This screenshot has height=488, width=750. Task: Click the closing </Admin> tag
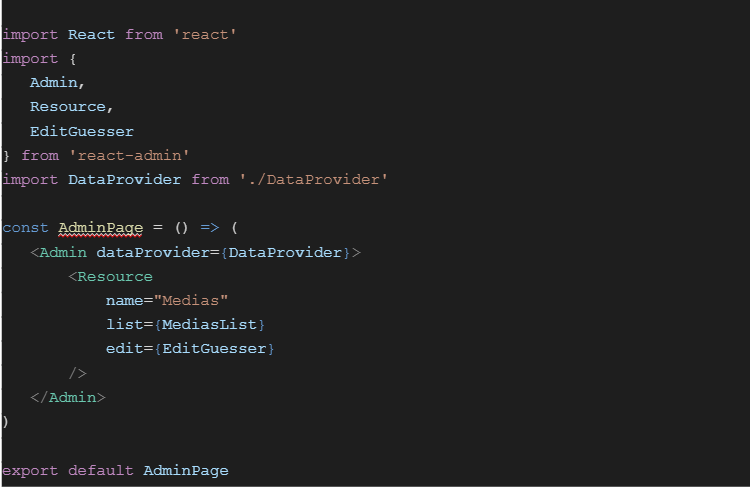click(x=67, y=397)
